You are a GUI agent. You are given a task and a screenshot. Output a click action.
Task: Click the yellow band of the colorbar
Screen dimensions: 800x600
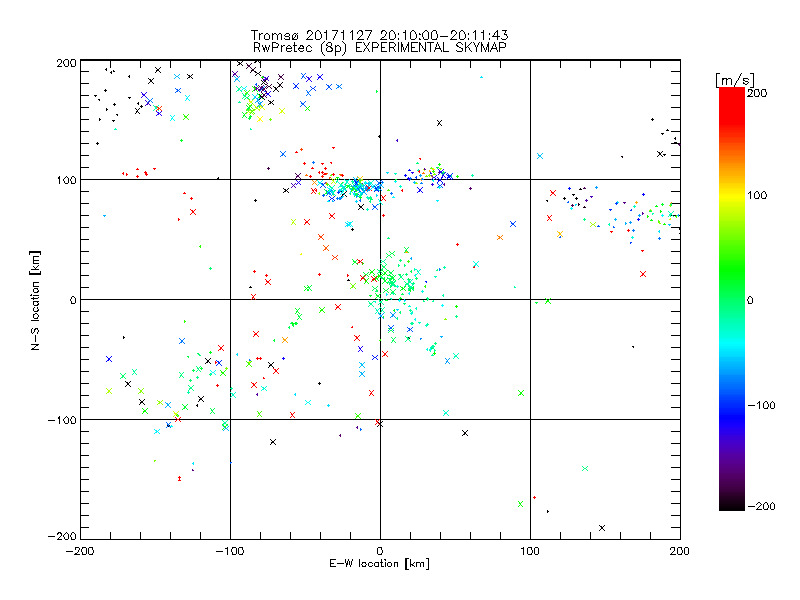[732, 195]
